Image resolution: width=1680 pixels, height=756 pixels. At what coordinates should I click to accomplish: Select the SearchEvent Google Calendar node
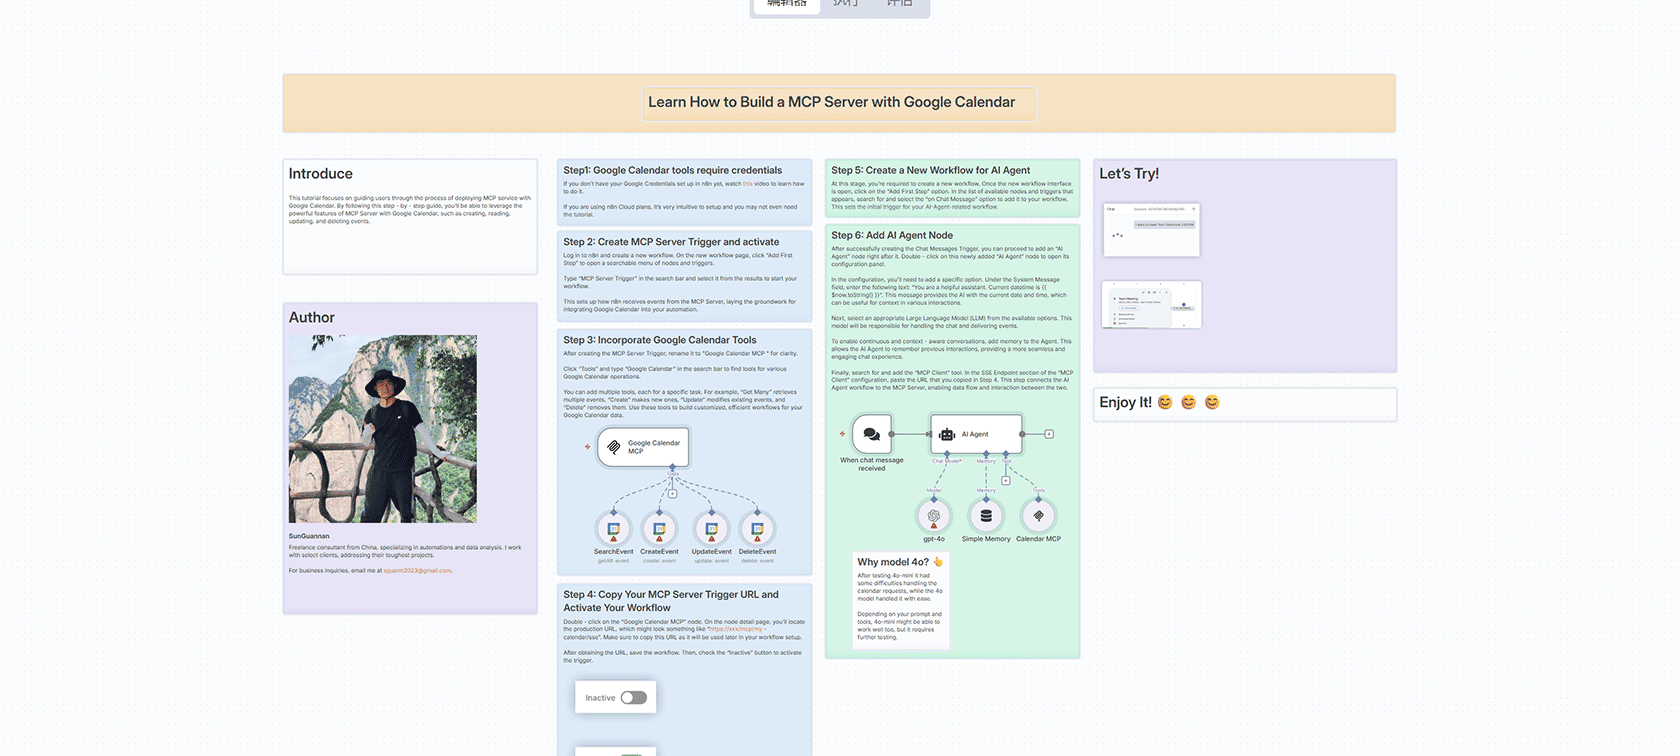(613, 529)
